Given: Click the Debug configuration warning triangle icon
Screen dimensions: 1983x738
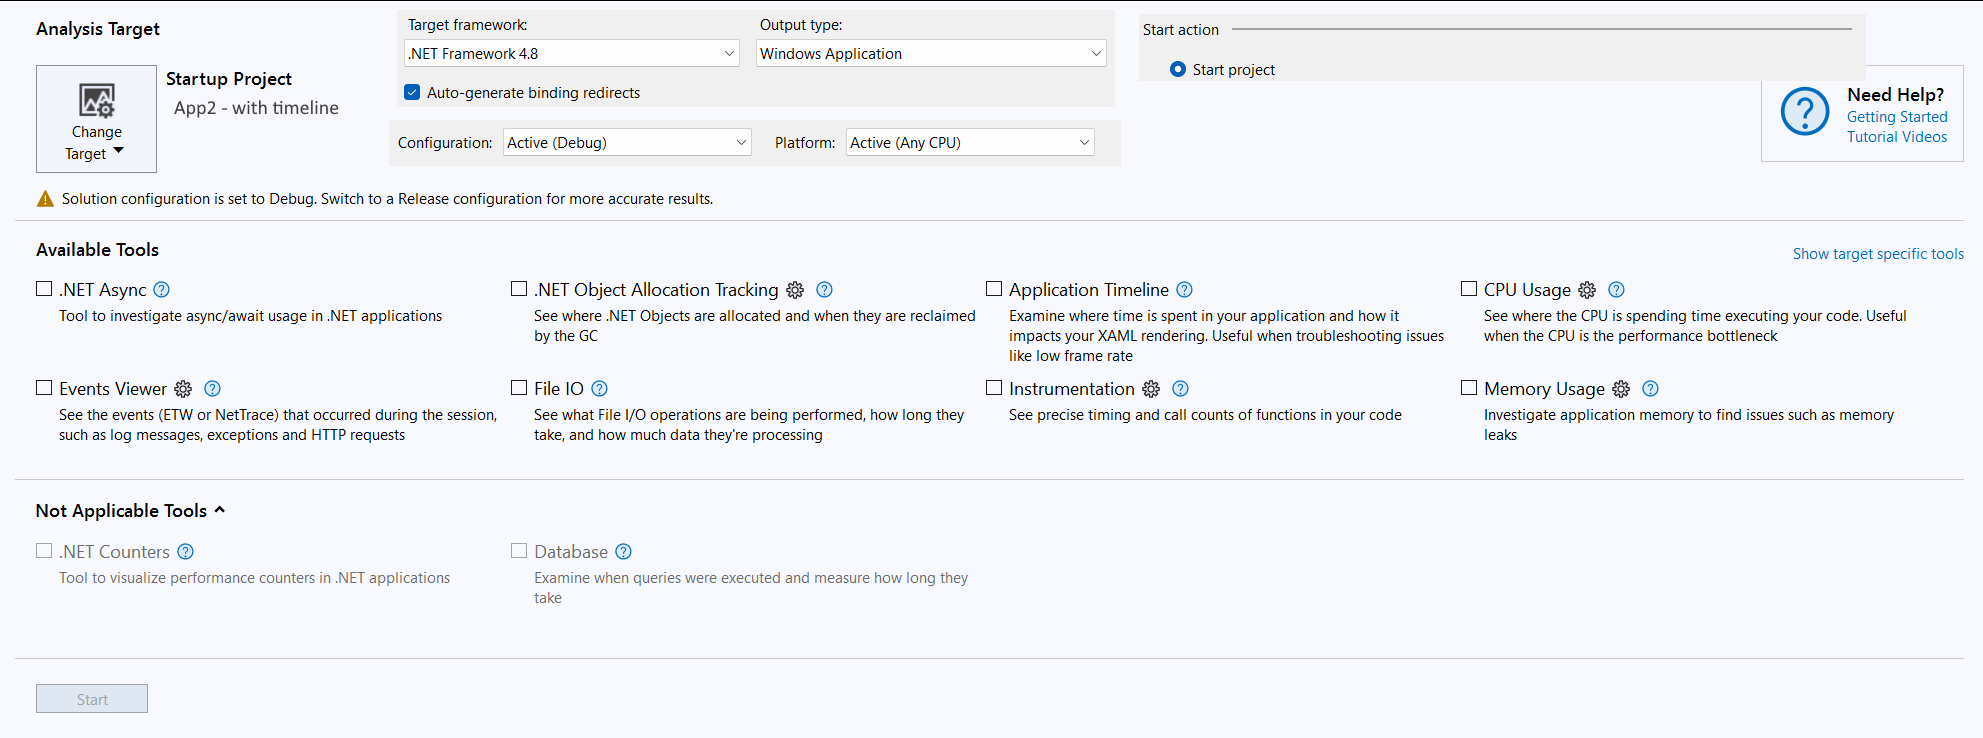Looking at the screenshot, I should 45,199.
